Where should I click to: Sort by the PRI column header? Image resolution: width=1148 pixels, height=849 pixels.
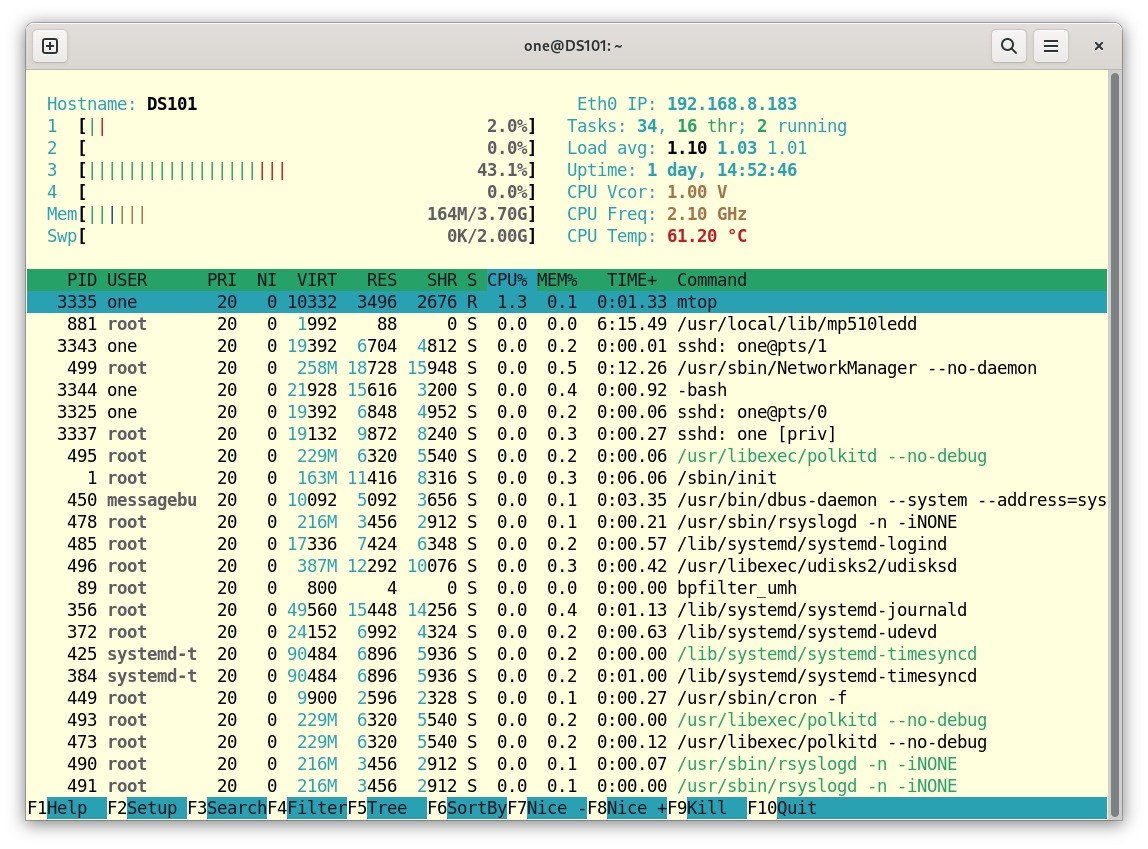[x=222, y=280]
